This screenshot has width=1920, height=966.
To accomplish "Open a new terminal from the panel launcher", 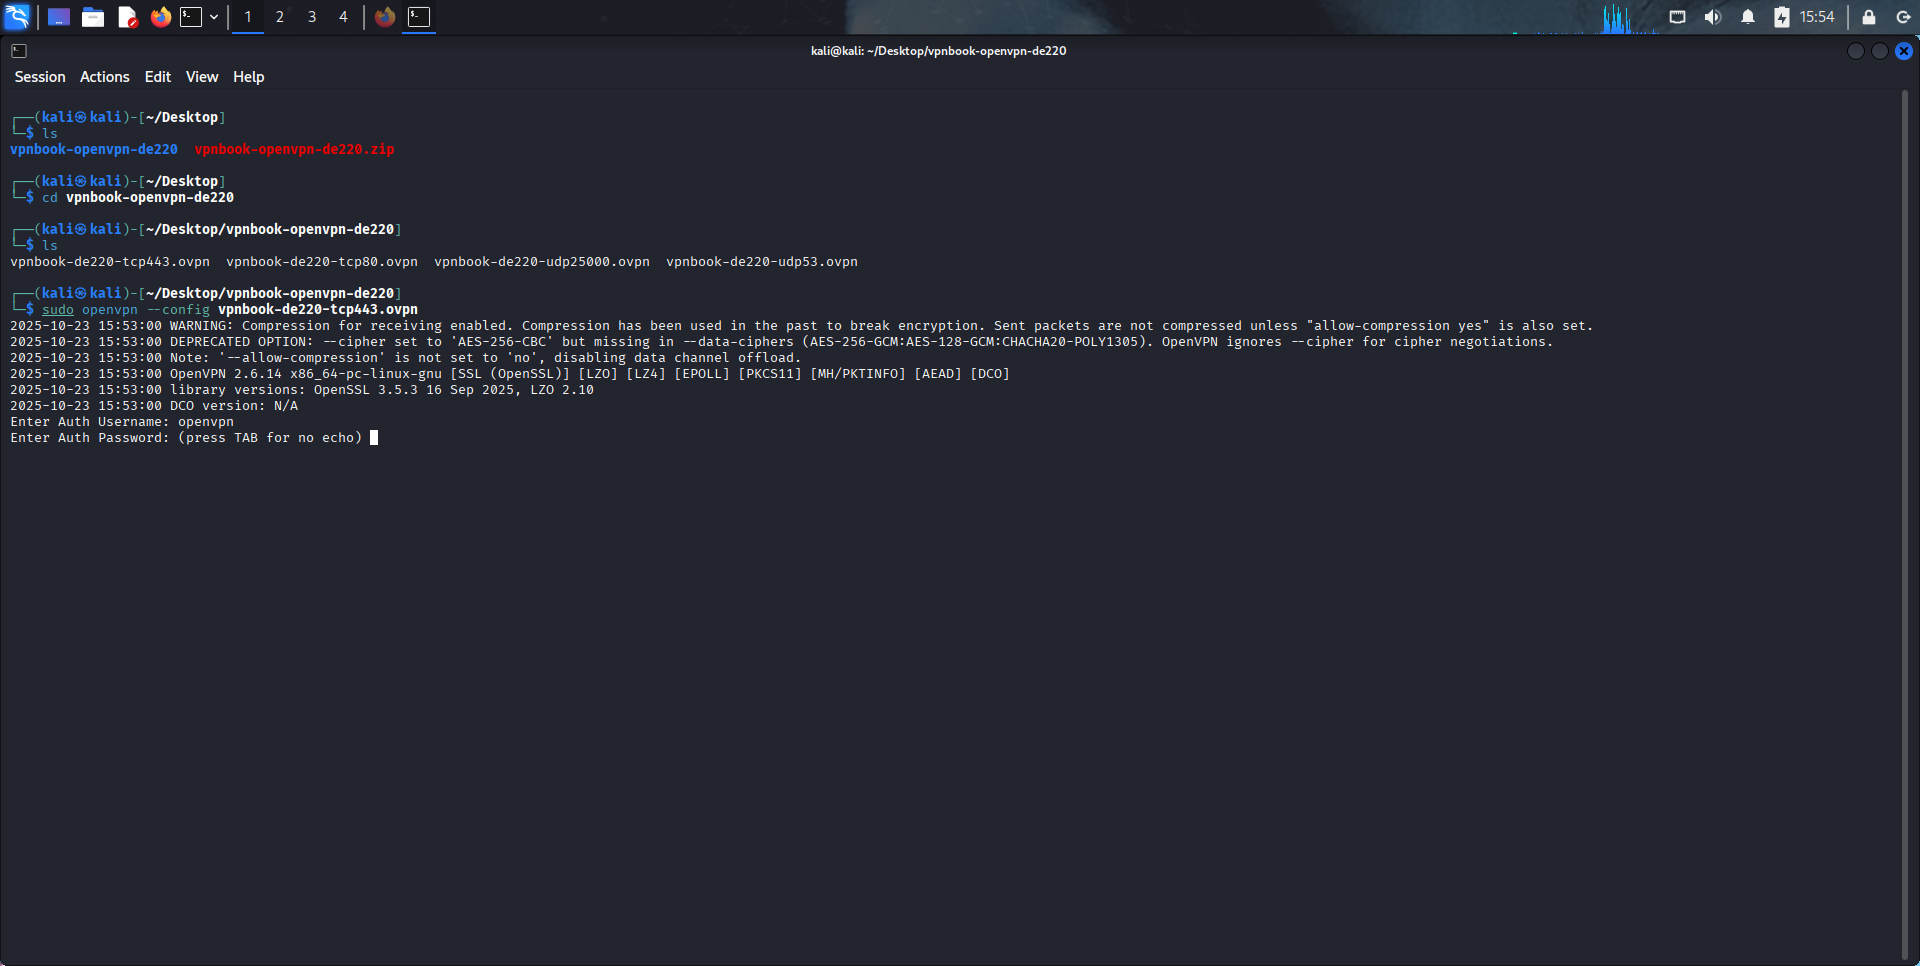I will [x=191, y=17].
